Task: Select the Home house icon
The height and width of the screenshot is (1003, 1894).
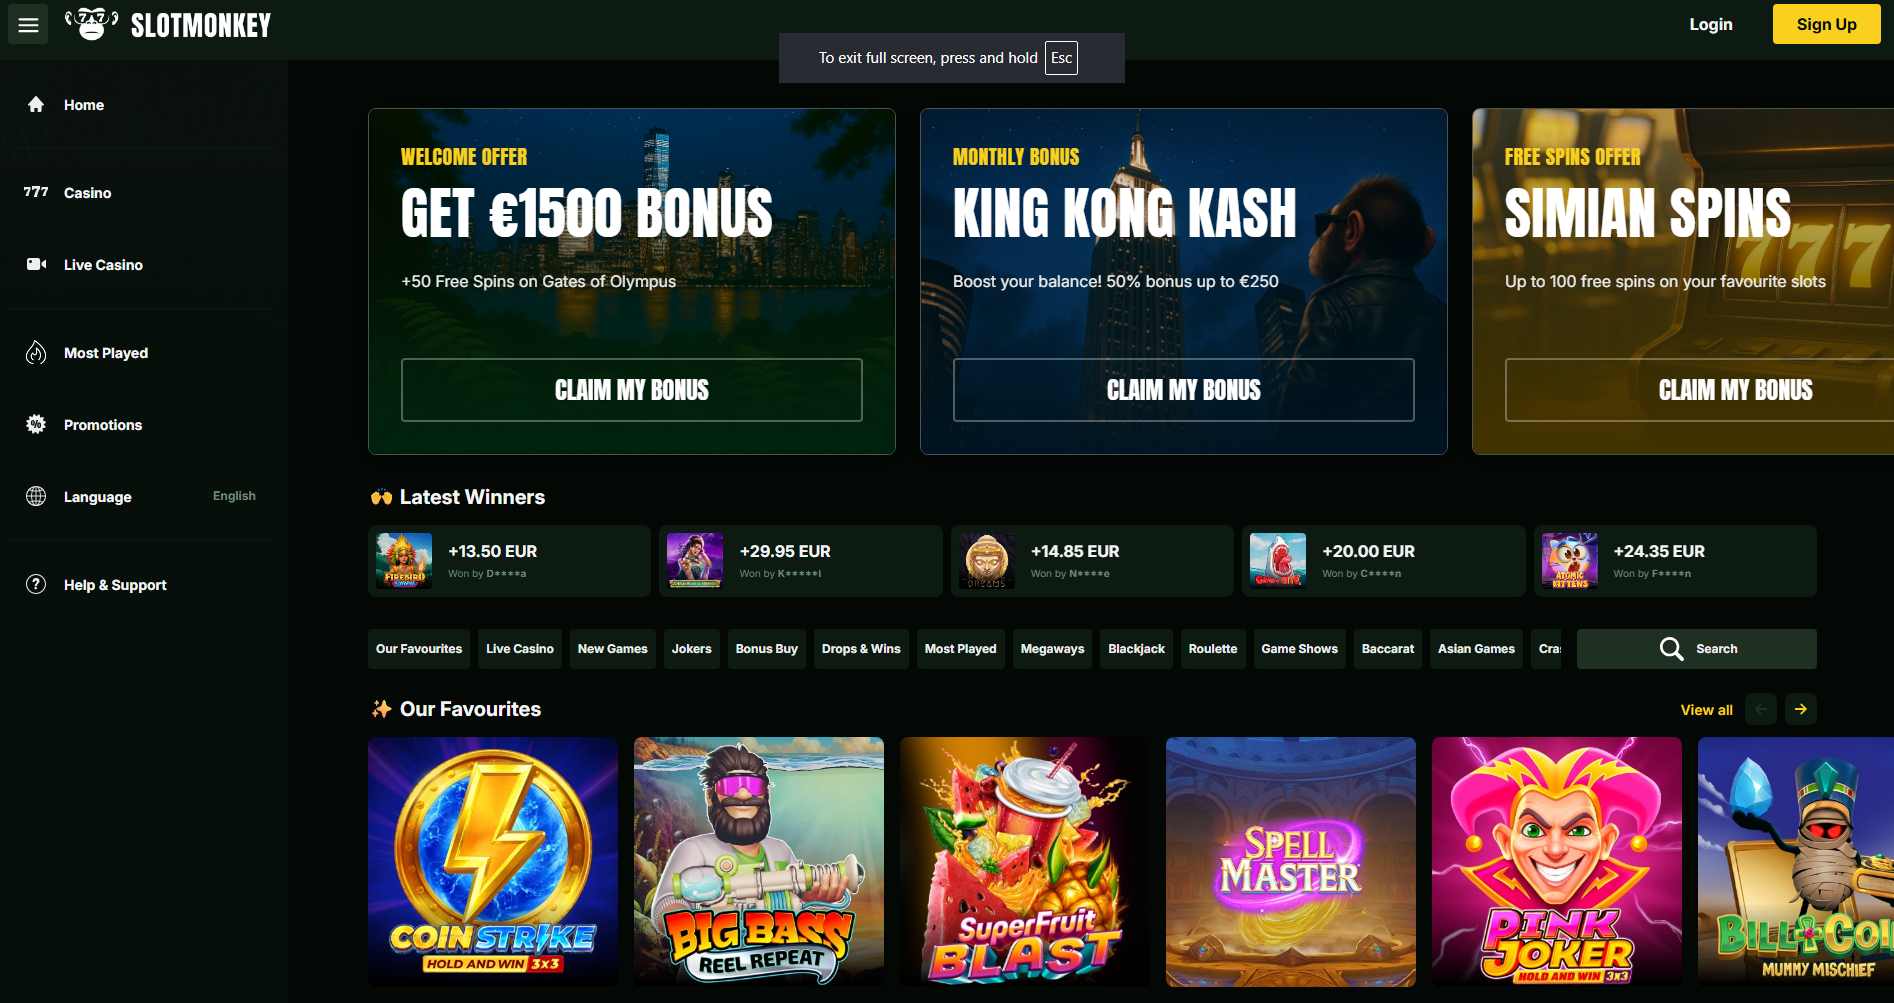Action: coord(36,104)
